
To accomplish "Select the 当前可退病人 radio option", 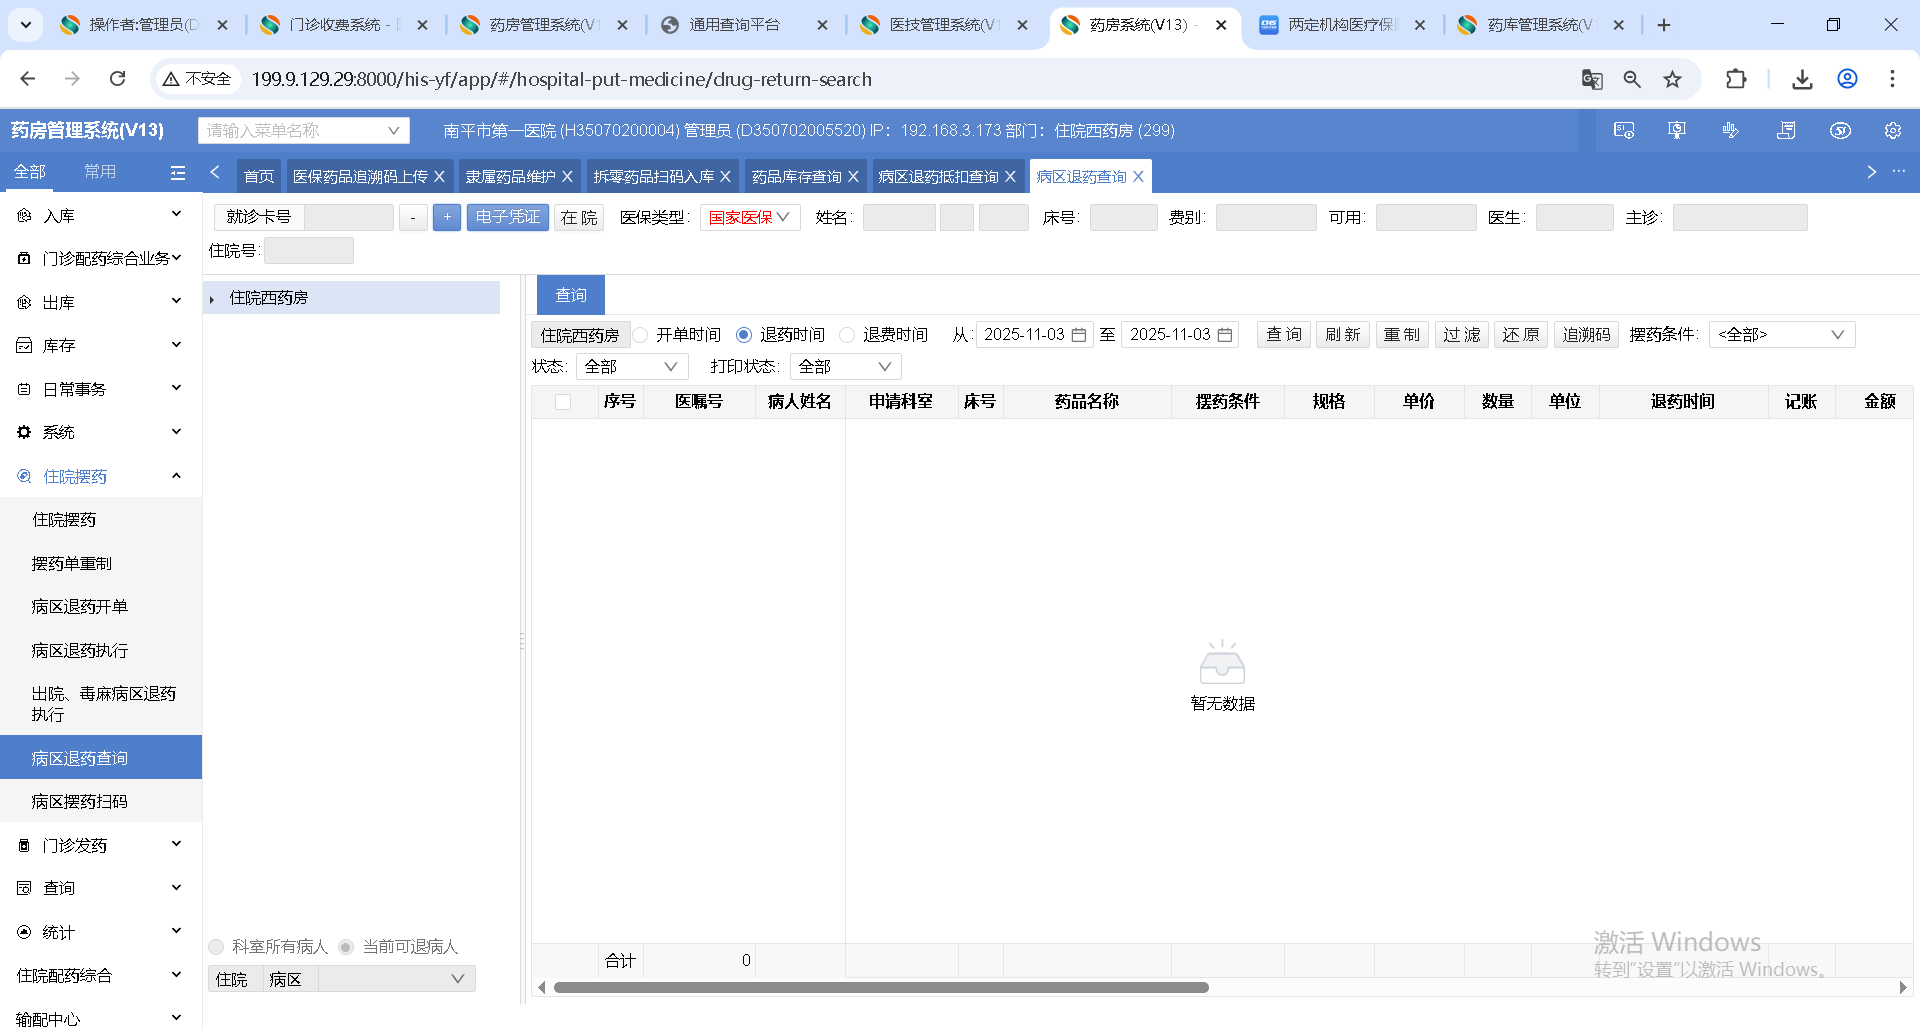I will [x=346, y=947].
